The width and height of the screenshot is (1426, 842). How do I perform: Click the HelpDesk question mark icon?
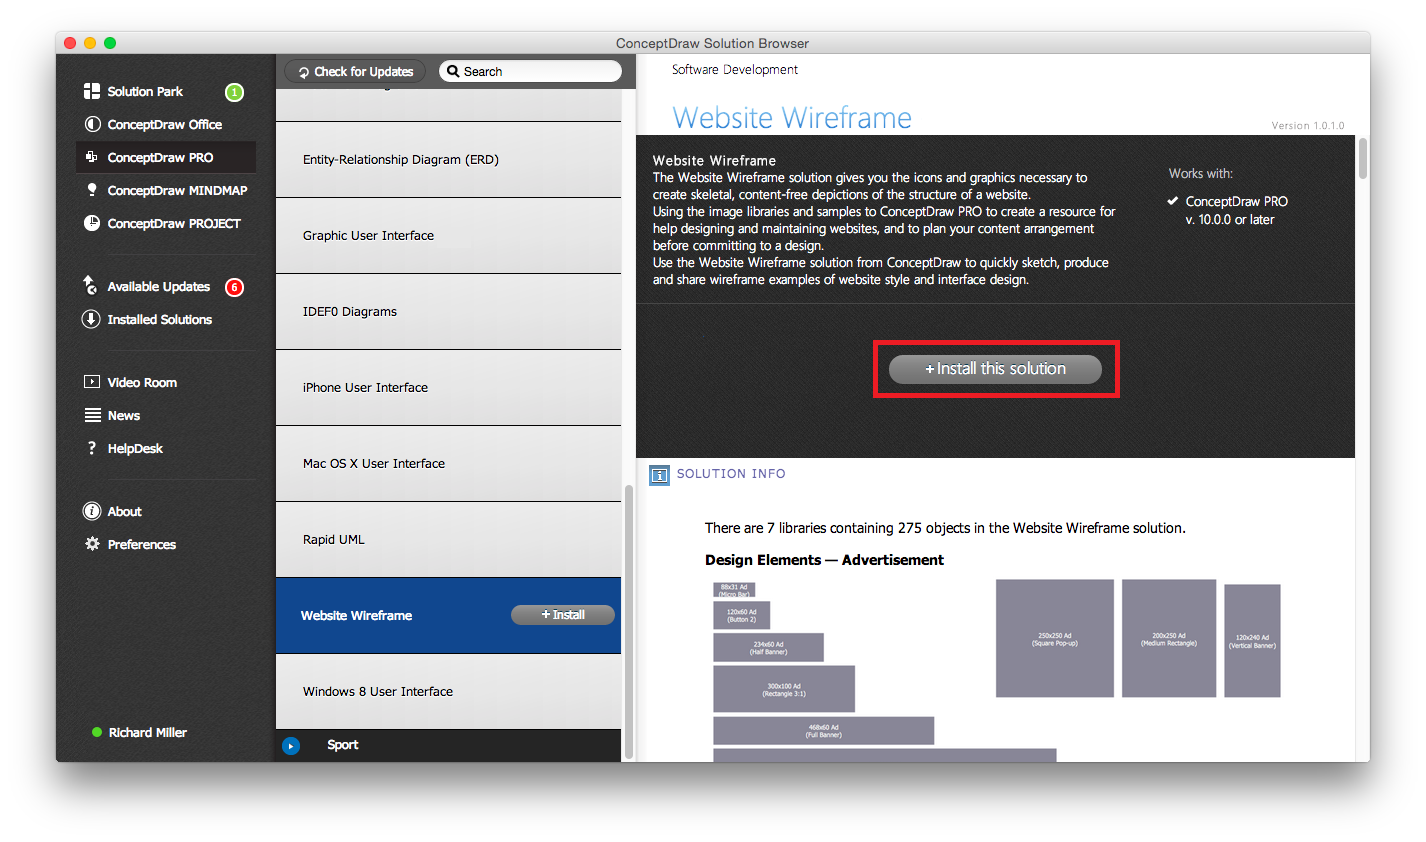92,448
